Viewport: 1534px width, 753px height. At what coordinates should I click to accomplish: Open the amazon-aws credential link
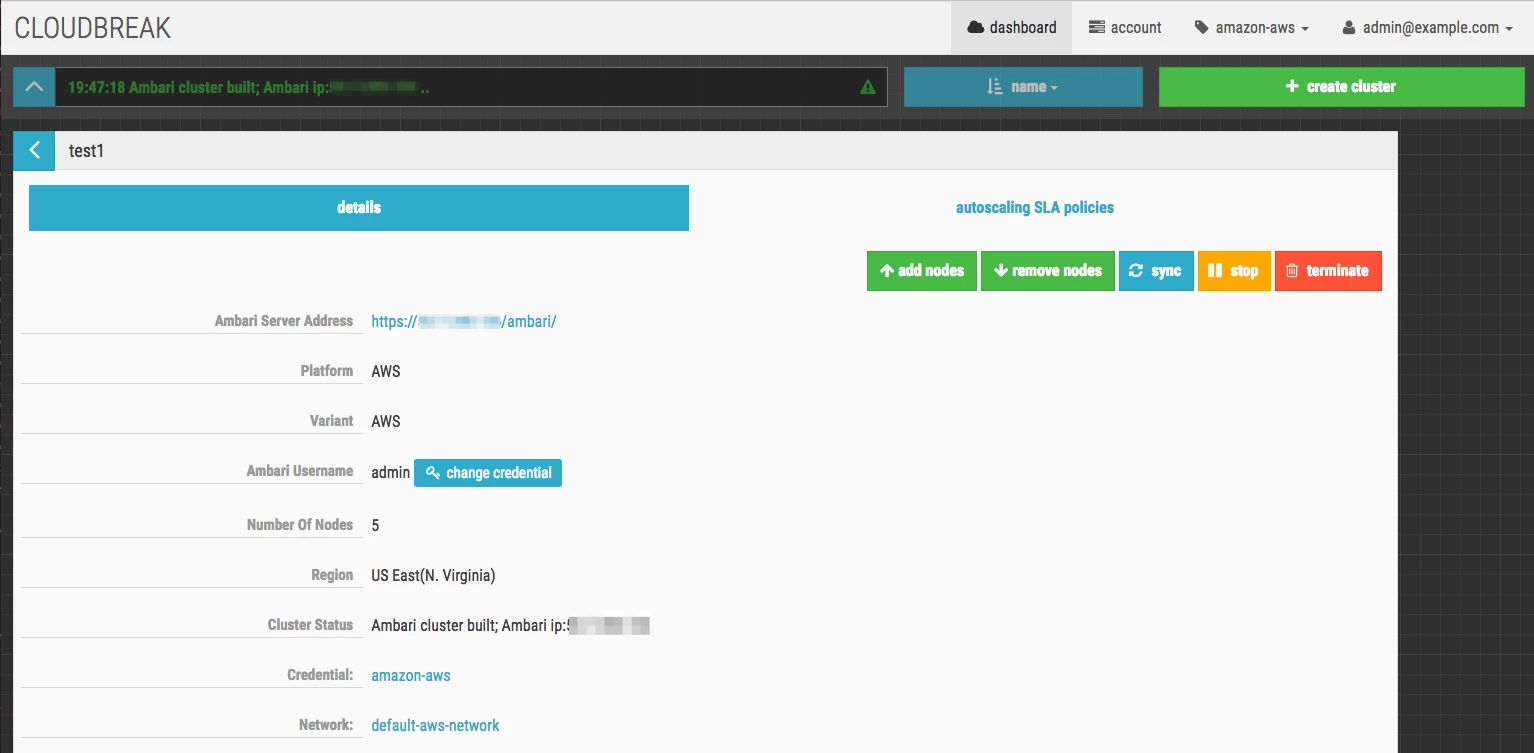tap(411, 676)
